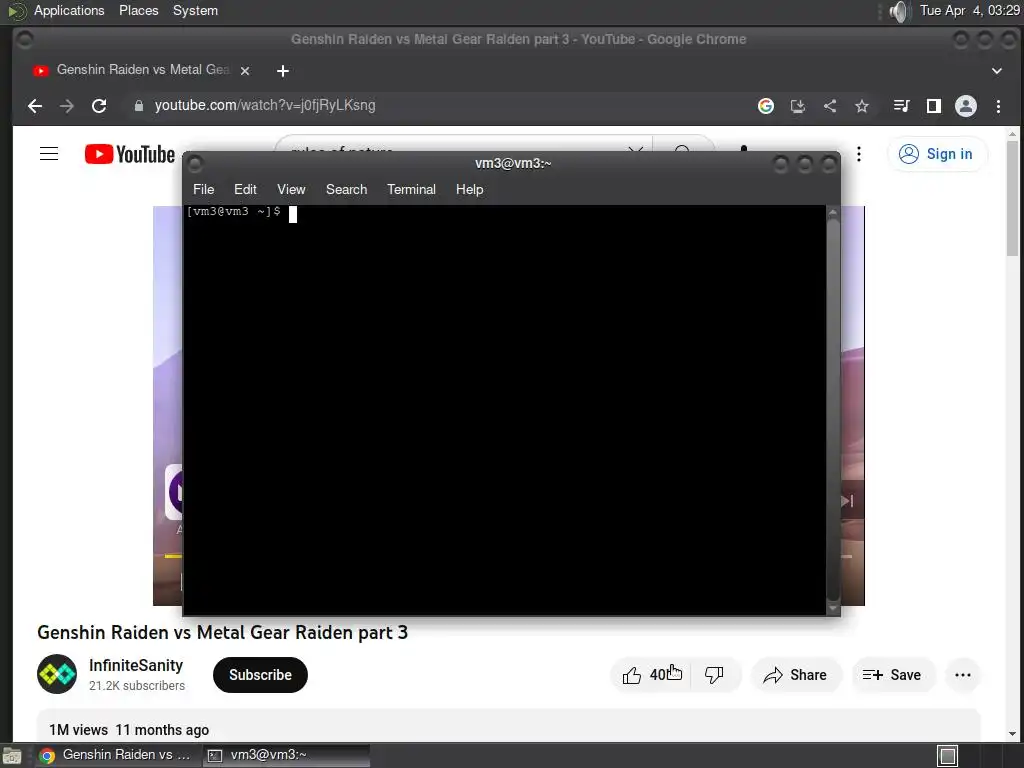Open the terminal window menu icon at its title-bar corner
The height and width of the screenshot is (768, 1024).
195,163
